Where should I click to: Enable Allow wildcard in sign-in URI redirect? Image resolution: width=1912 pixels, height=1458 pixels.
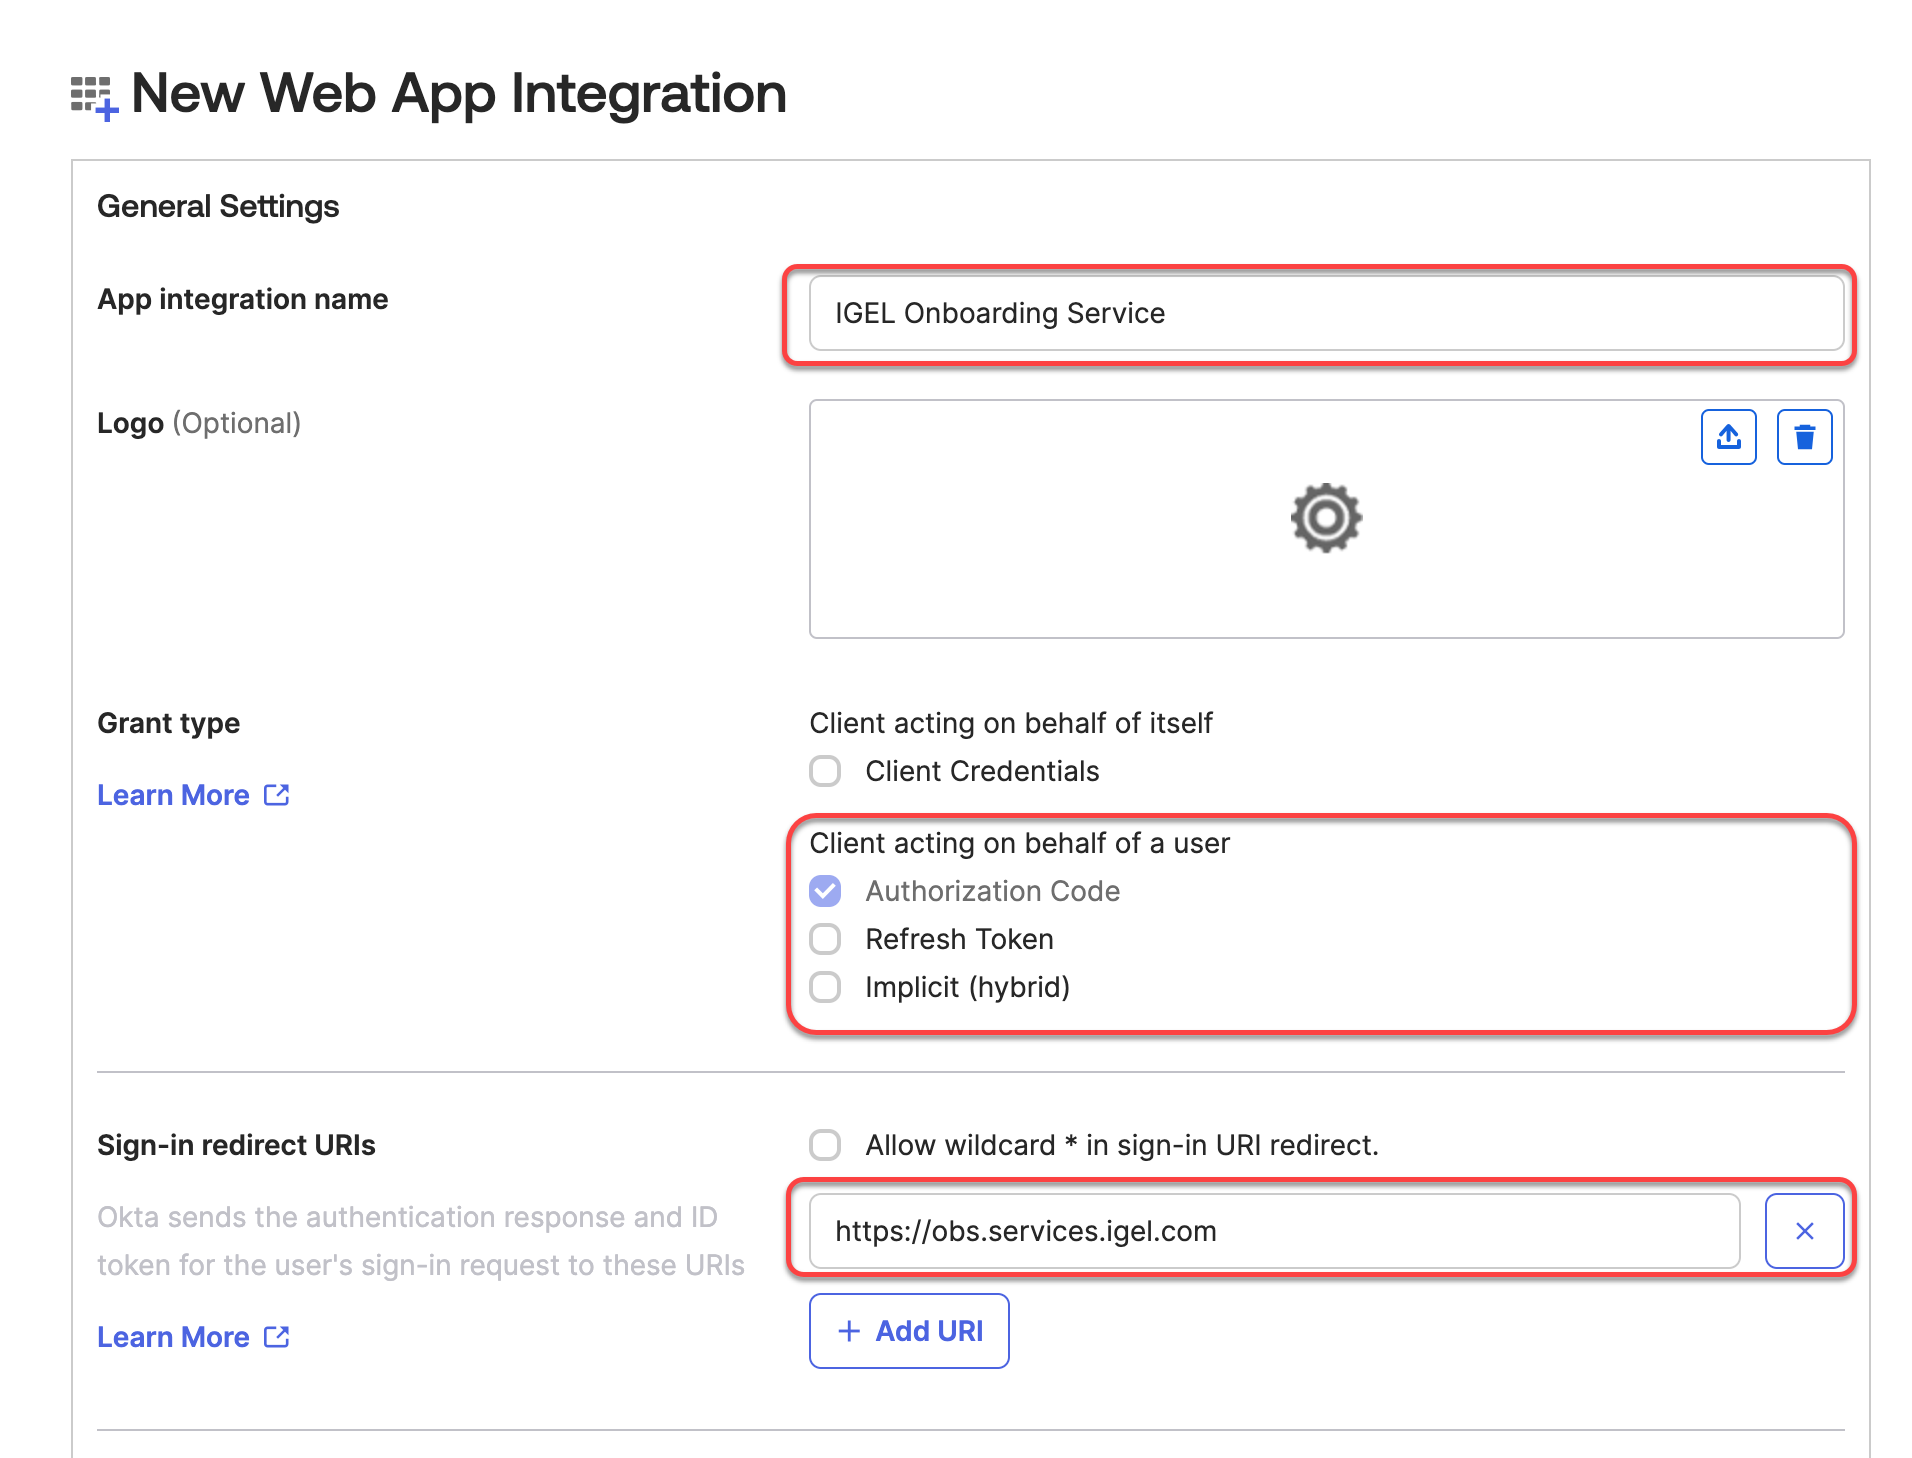tap(825, 1145)
